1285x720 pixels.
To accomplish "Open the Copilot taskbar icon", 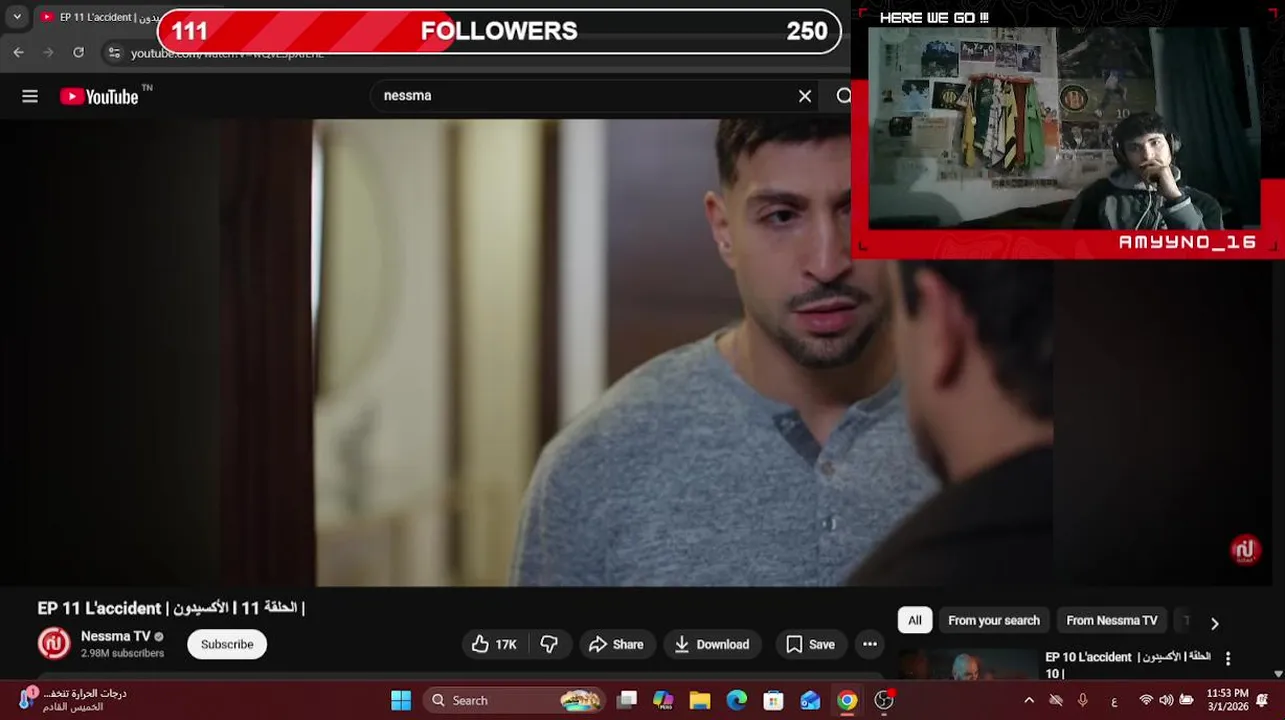I will pos(663,700).
